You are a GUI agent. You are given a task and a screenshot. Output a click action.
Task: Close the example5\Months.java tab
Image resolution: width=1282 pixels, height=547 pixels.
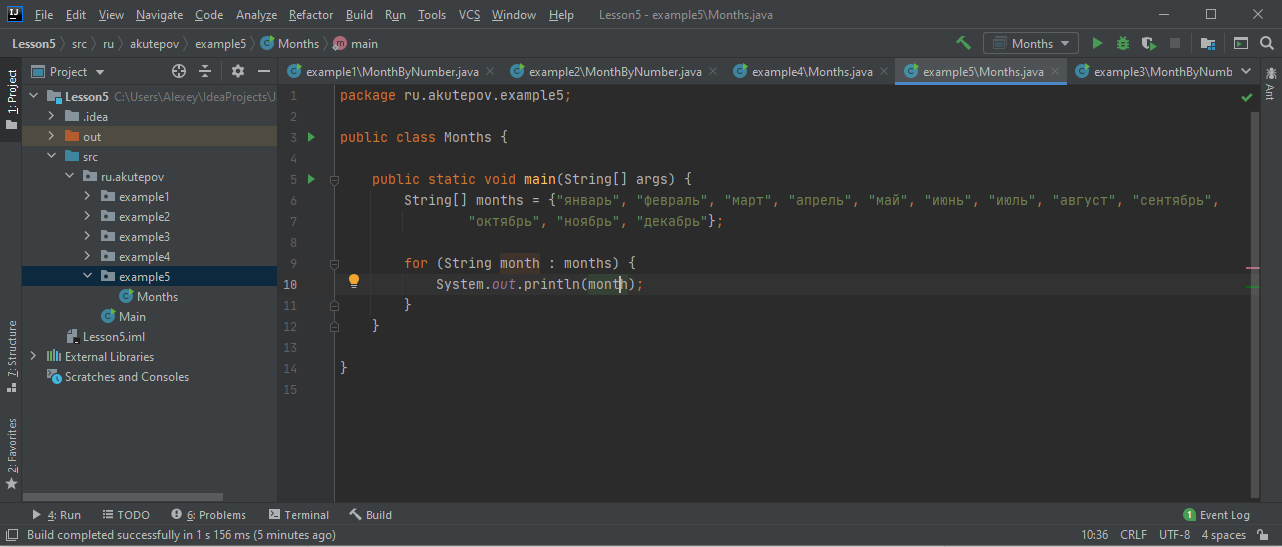(x=1055, y=72)
